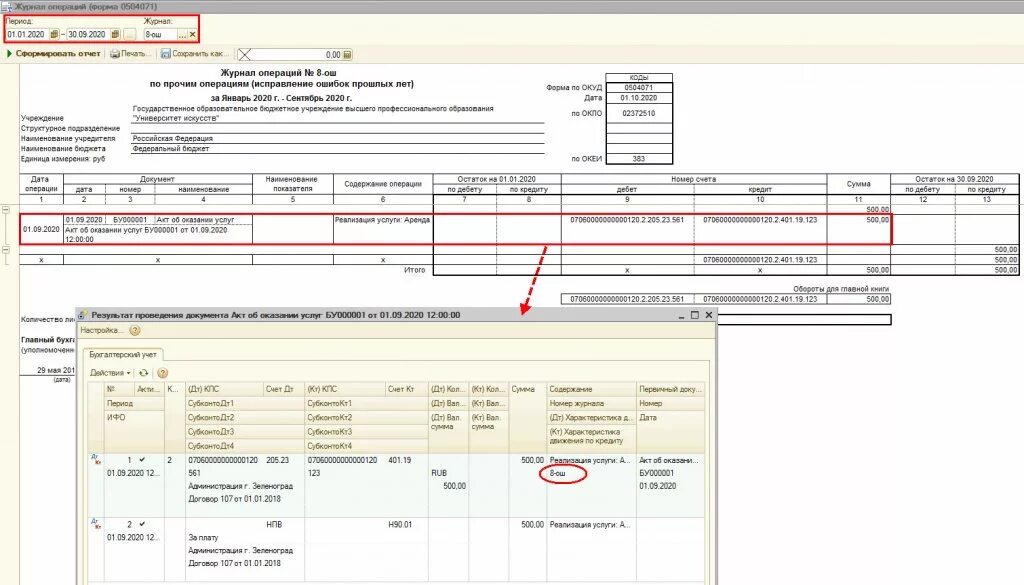Image resolution: width=1024 pixels, height=585 pixels.
Task: Switch to Бухгалтерский учет tab
Action: [123, 355]
